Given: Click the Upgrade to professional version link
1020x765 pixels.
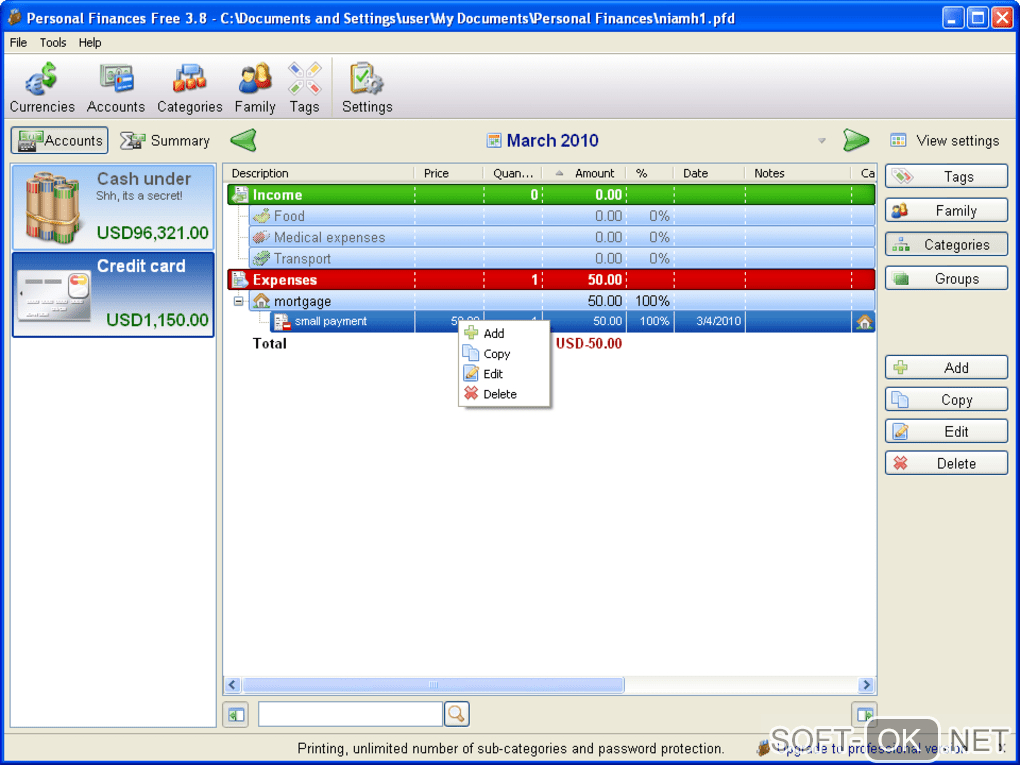Looking at the screenshot, I should pyautogui.click(x=872, y=749).
